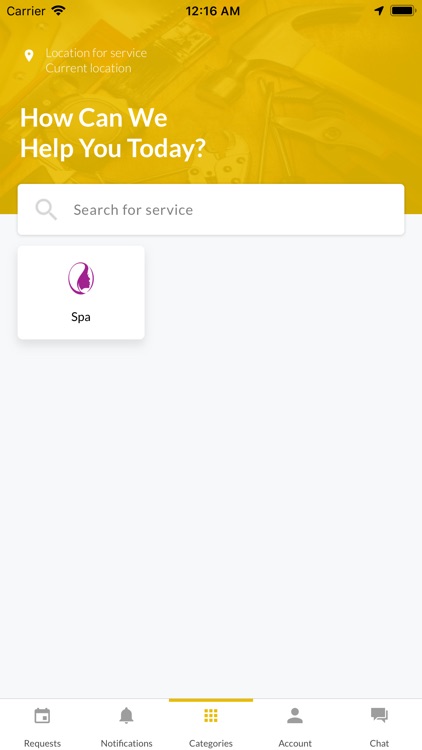
Task: Select the Requests tab label
Action: coord(43,743)
